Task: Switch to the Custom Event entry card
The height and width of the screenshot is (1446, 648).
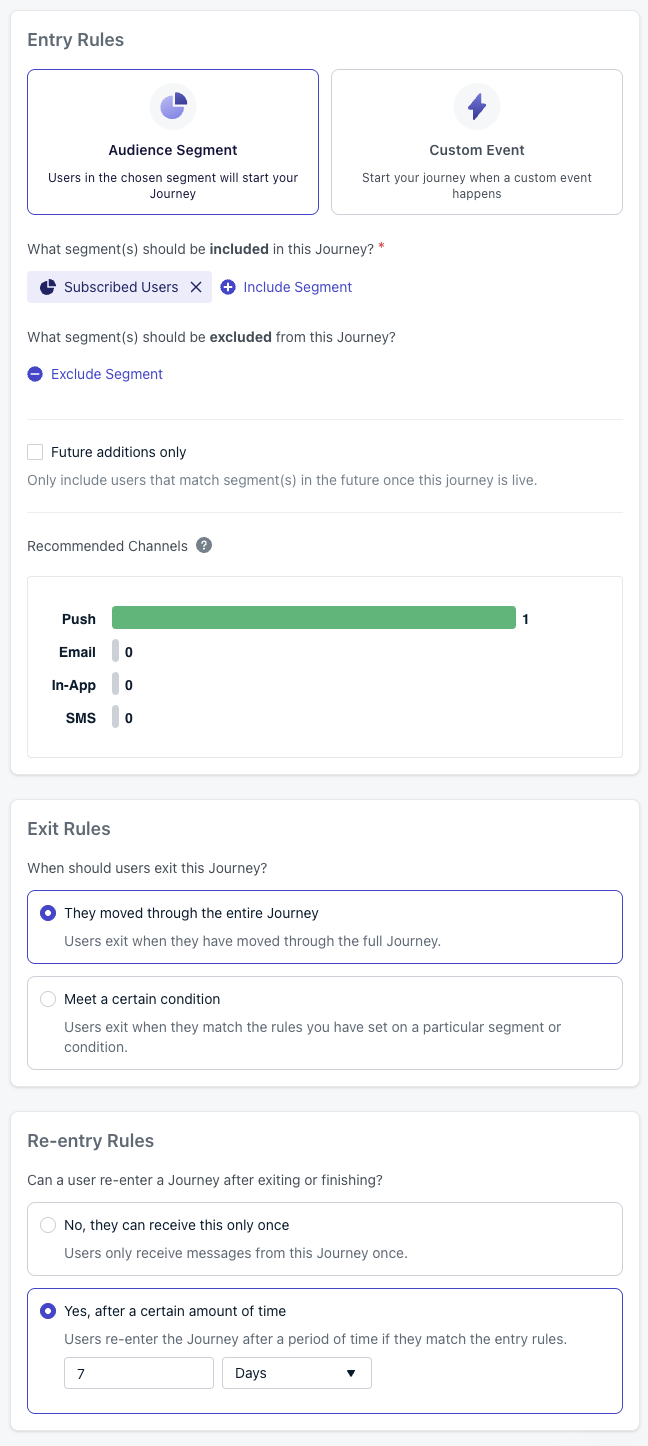Action: tap(477, 142)
